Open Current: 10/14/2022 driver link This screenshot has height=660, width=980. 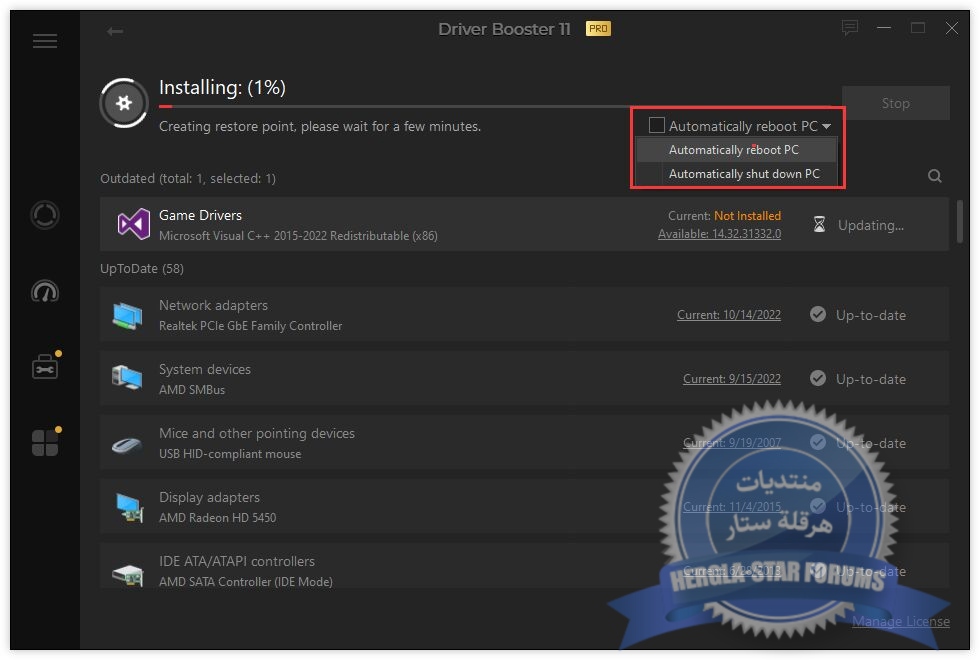click(x=729, y=315)
